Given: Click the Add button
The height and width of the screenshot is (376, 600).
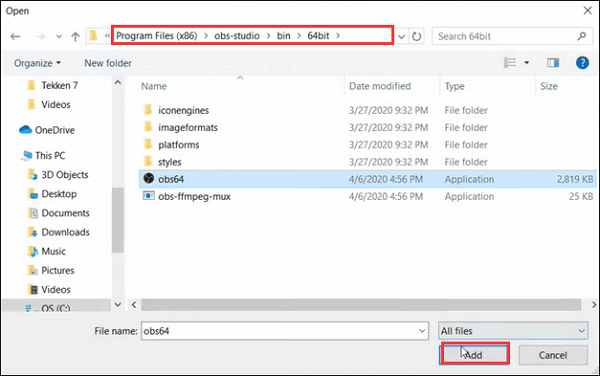Looking at the screenshot, I should click(x=475, y=354).
